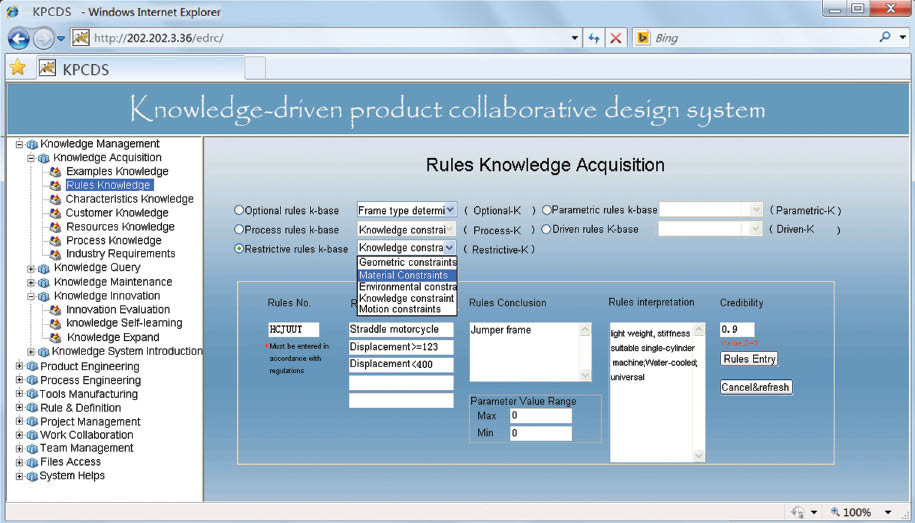
Task: Click the Knowledge Expand tree icon
Action: pos(56,338)
